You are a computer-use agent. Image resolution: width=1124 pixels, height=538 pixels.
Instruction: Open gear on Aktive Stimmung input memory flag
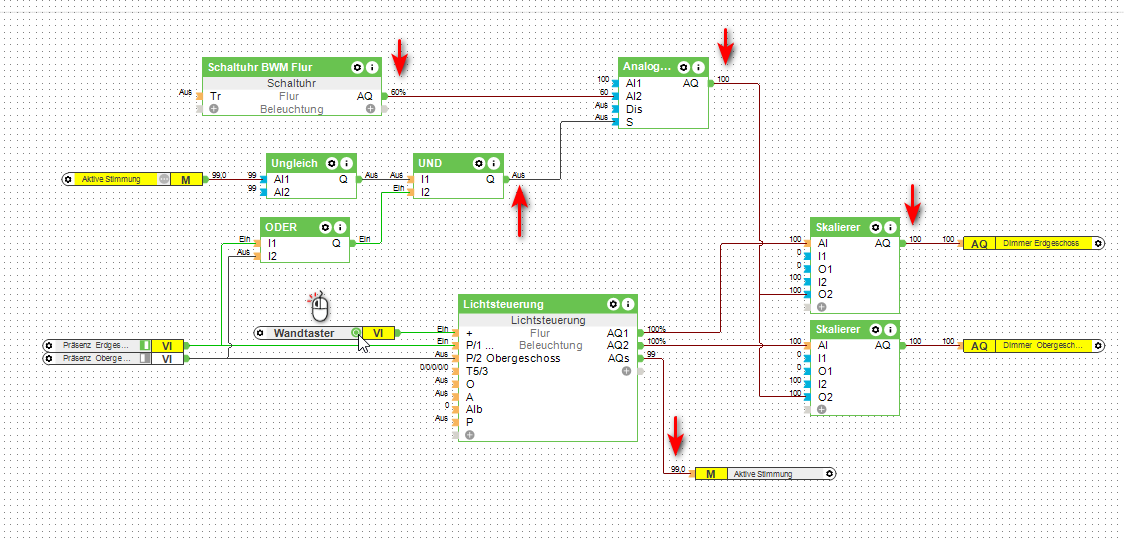tap(68, 179)
